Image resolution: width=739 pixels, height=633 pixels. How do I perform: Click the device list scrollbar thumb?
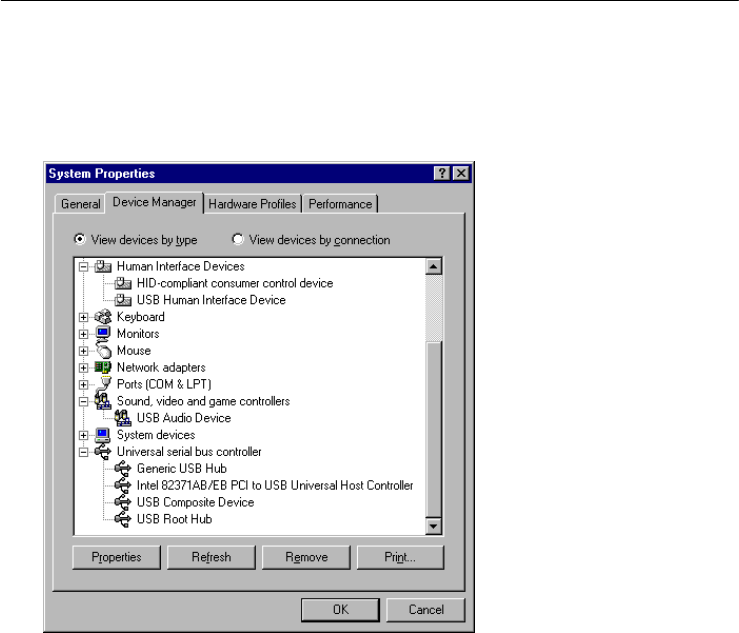point(434,428)
